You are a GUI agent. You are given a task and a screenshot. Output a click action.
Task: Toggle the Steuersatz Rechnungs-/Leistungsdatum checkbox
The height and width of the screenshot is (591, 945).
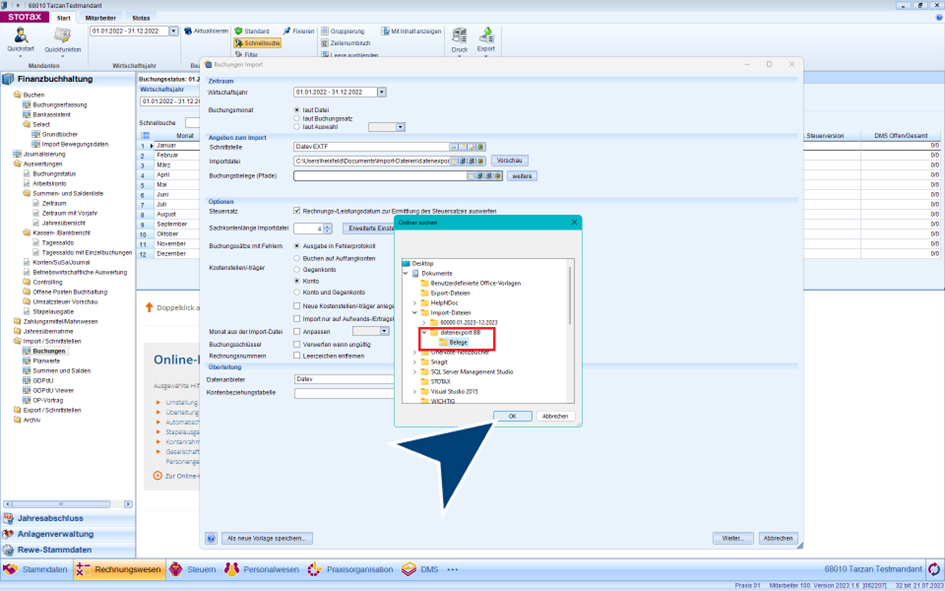coord(297,211)
